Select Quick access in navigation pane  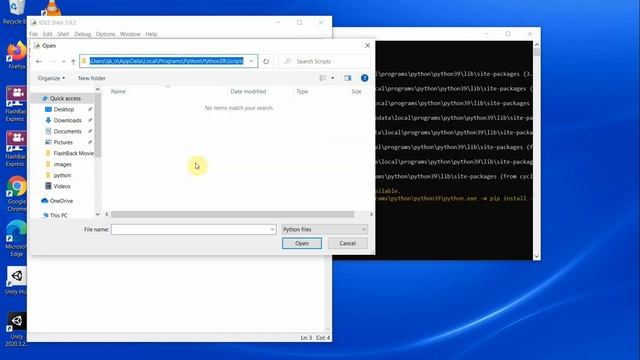click(65, 98)
